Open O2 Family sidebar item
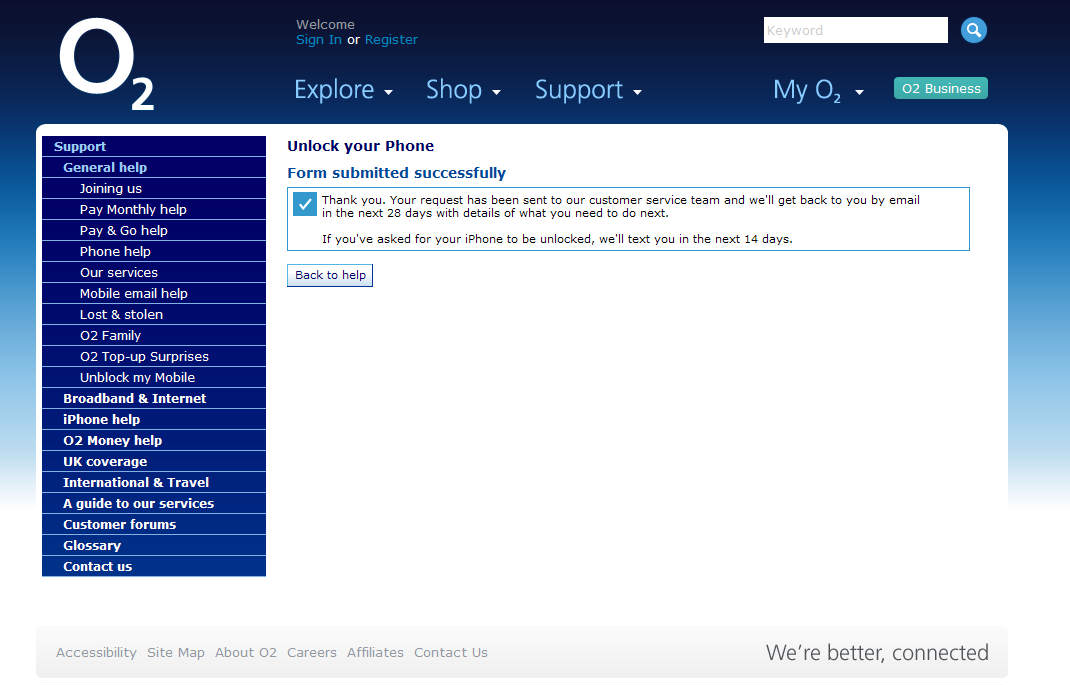 click(x=154, y=336)
